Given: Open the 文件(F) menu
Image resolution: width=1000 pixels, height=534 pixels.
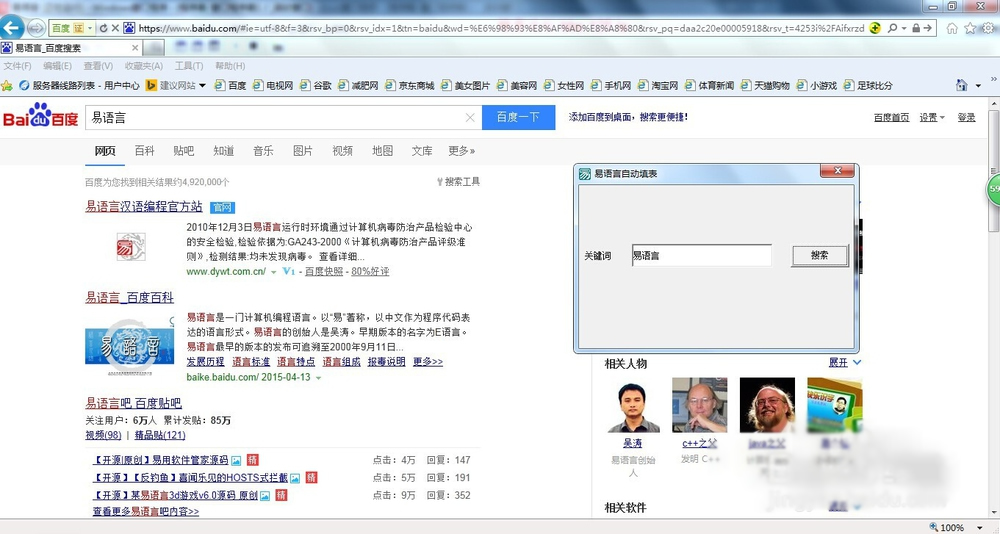Looking at the screenshot, I should coord(17,66).
